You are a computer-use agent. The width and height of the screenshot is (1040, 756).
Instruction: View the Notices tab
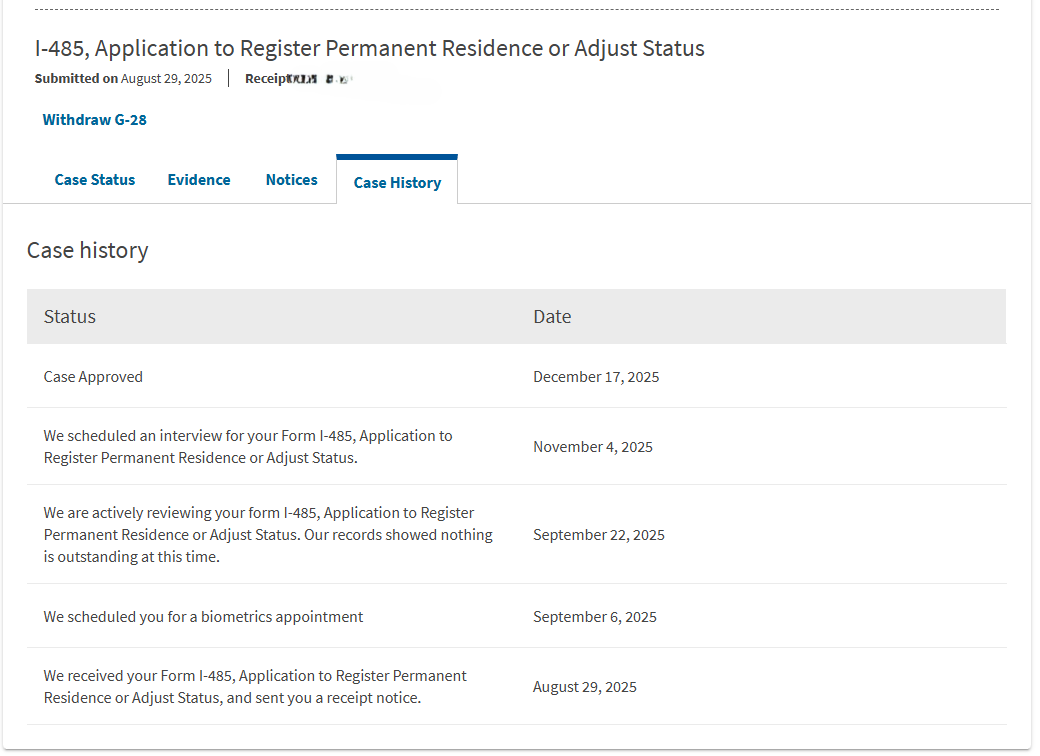291,180
